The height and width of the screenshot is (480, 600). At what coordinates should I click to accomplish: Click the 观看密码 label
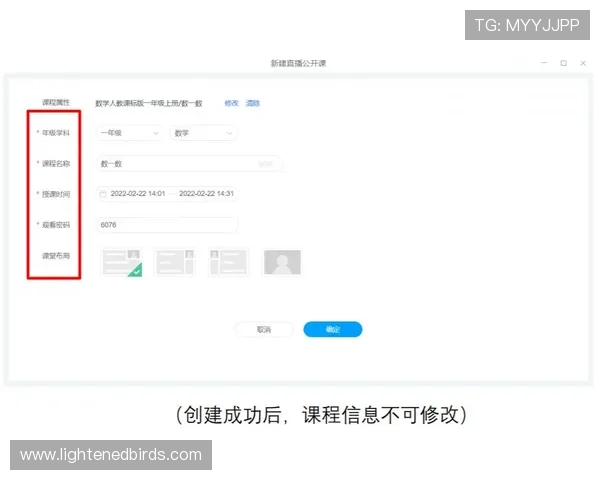coord(56,225)
